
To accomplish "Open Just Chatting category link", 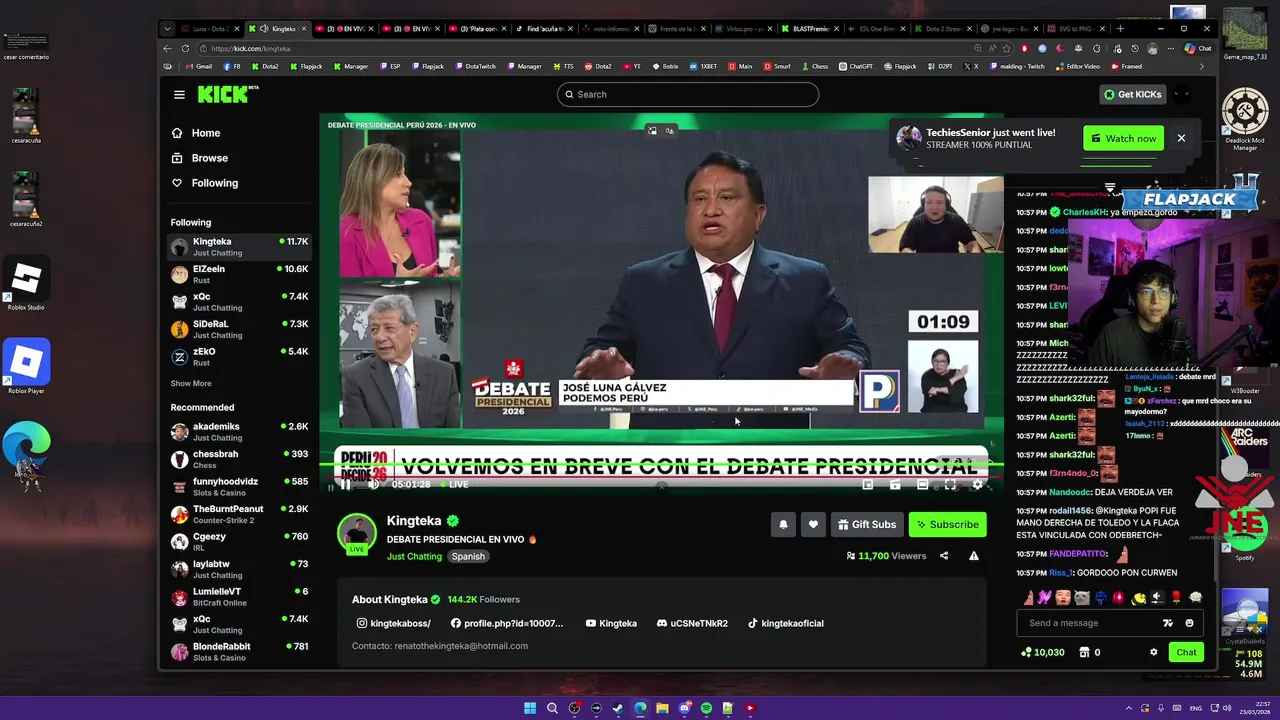I will [414, 556].
